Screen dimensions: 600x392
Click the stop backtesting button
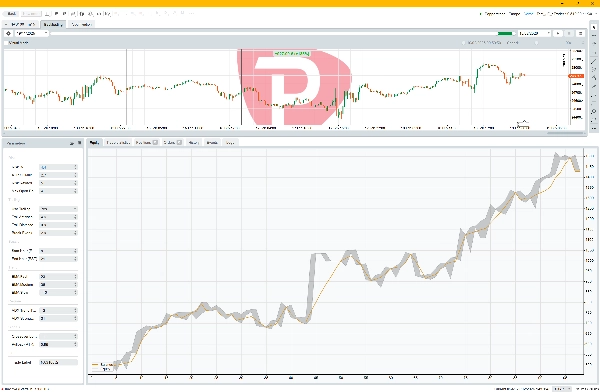click(x=569, y=33)
